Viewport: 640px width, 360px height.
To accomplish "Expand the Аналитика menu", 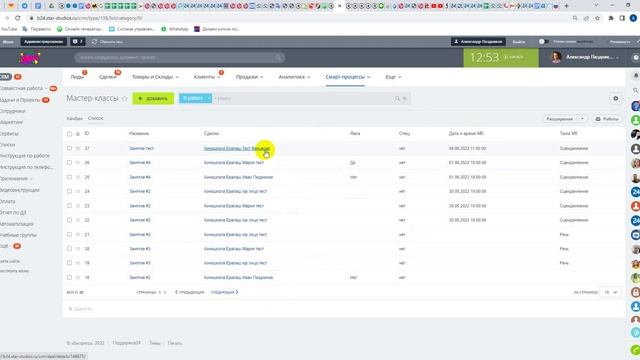I will coord(294,77).
